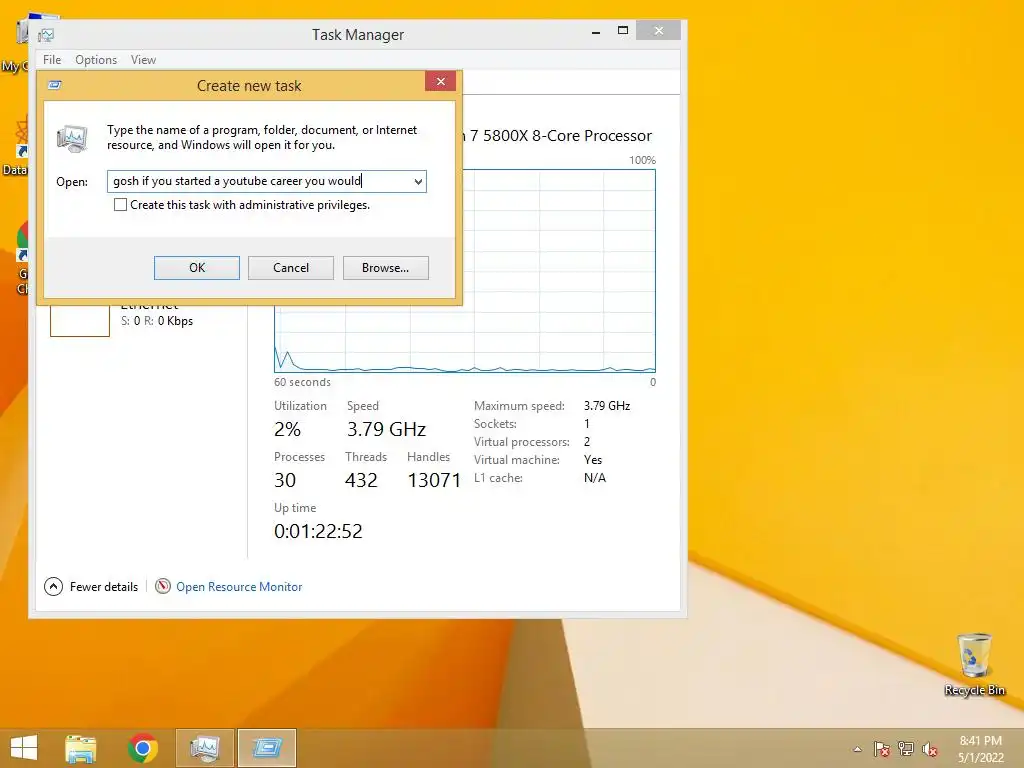Click the Processes count 30
Image resolution: width=1024 pixels, height=768 pixels.
click(x=285, y=480)
